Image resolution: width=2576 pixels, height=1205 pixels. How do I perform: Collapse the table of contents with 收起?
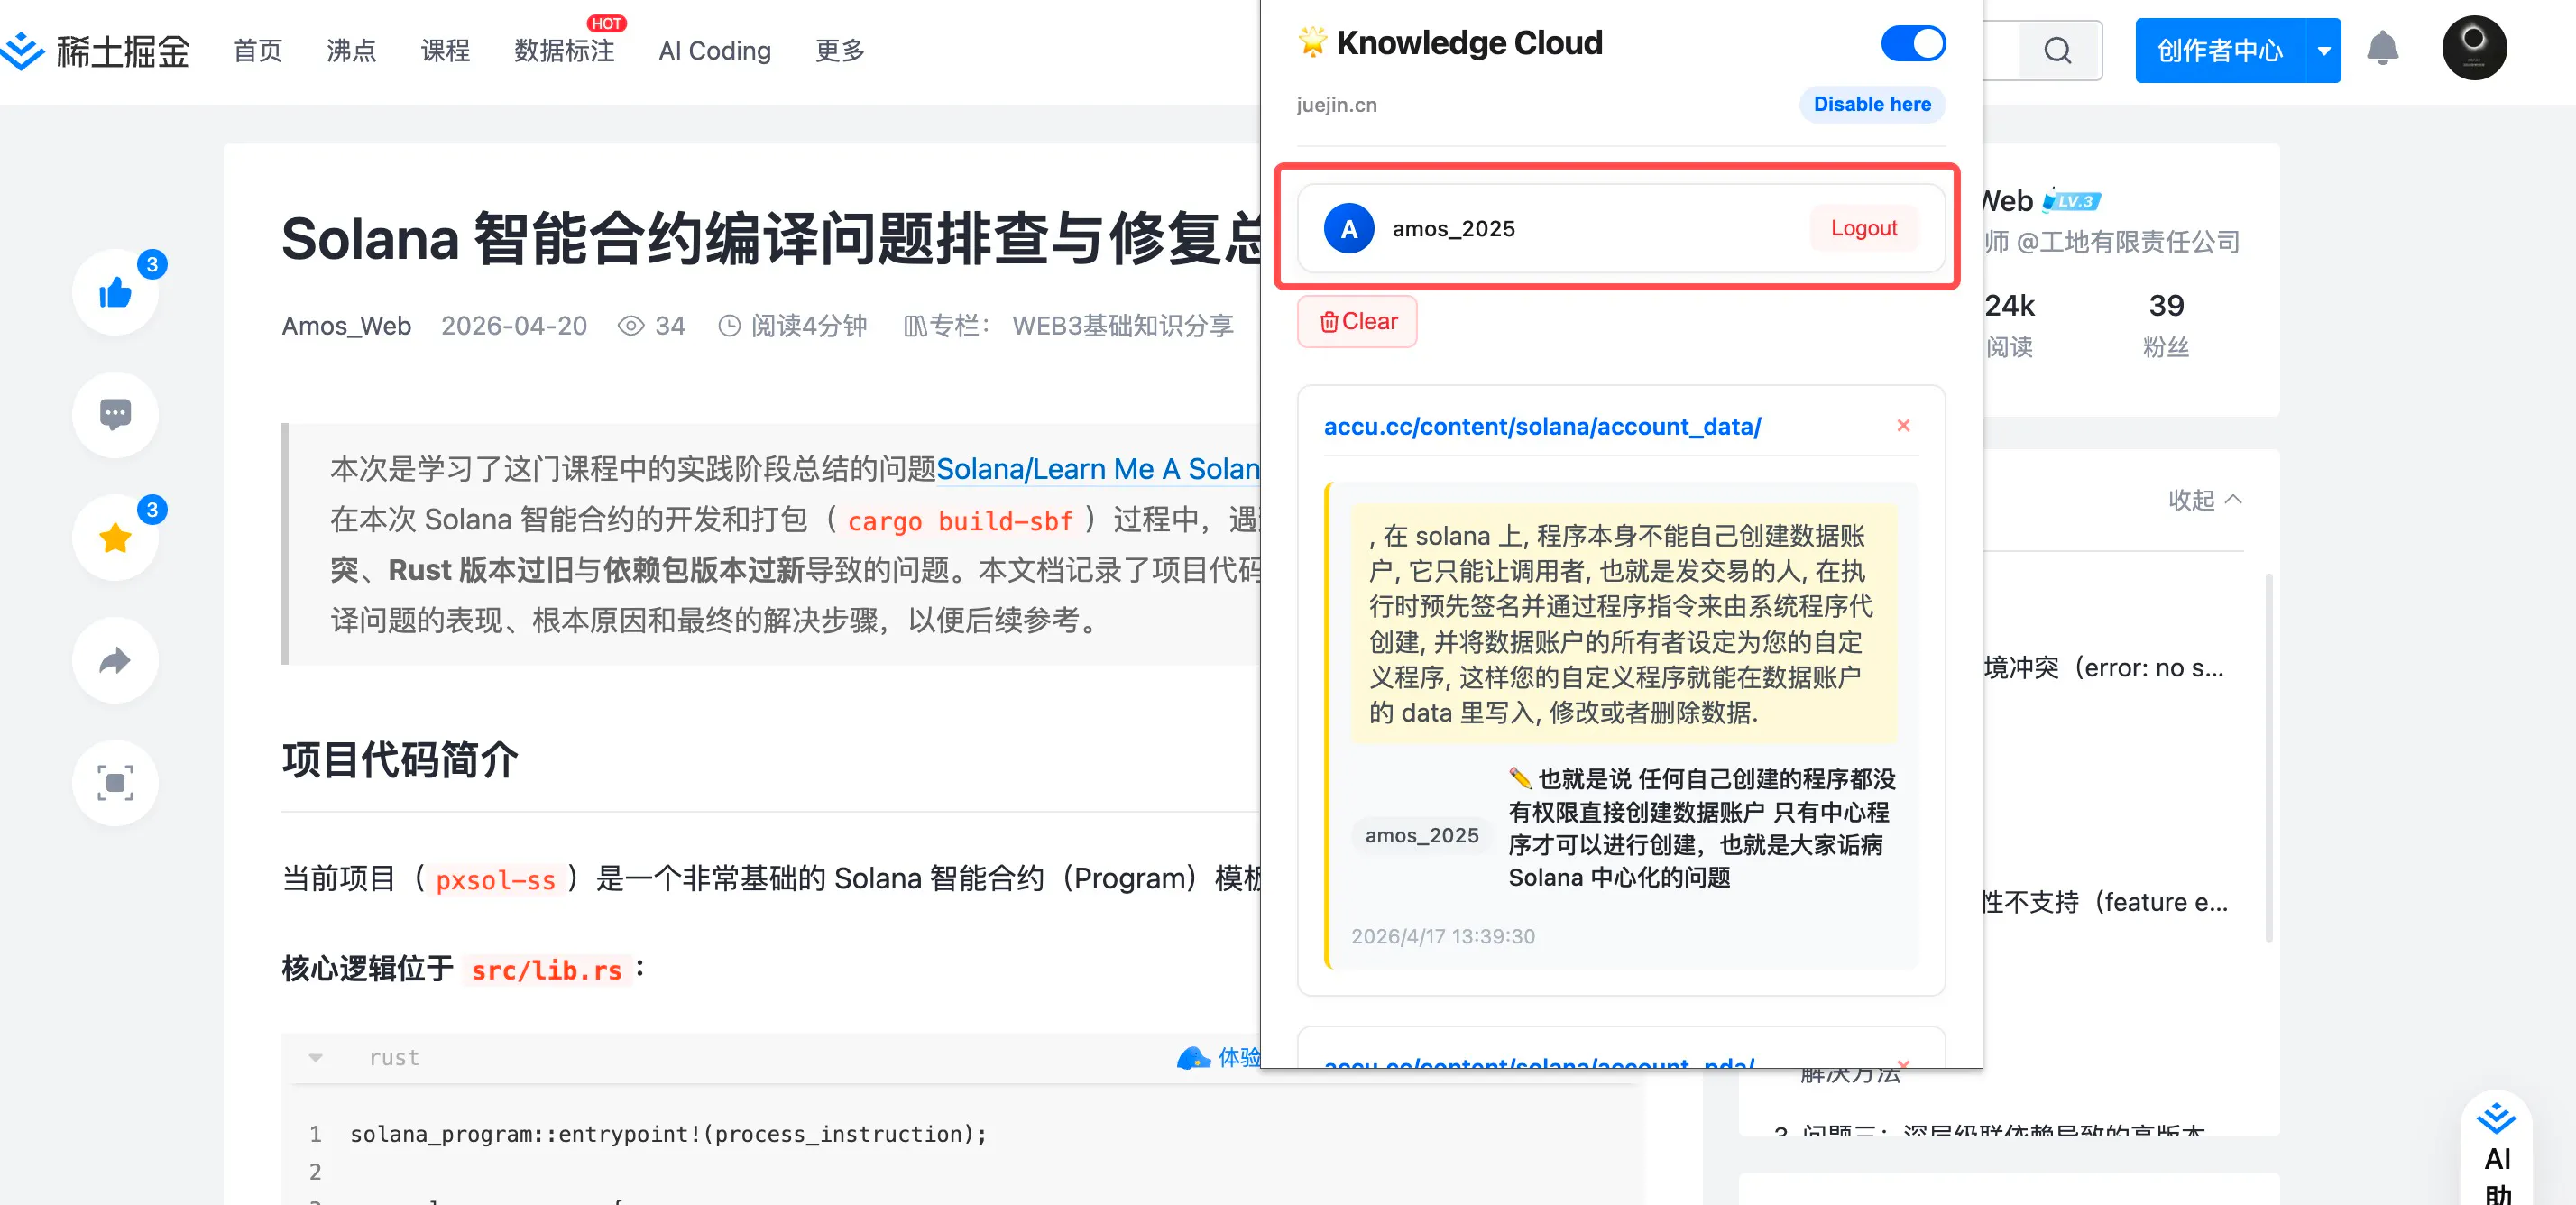[2204, 499]
